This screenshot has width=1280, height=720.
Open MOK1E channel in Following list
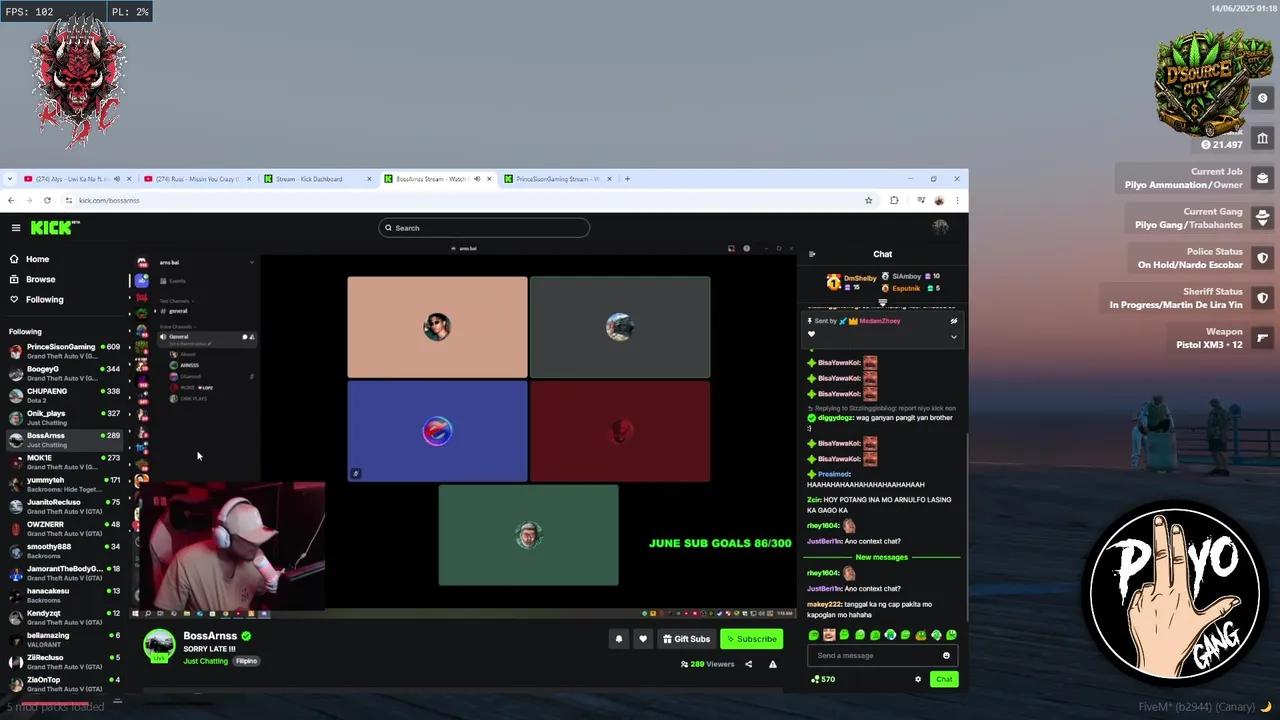tap(65, 462)
